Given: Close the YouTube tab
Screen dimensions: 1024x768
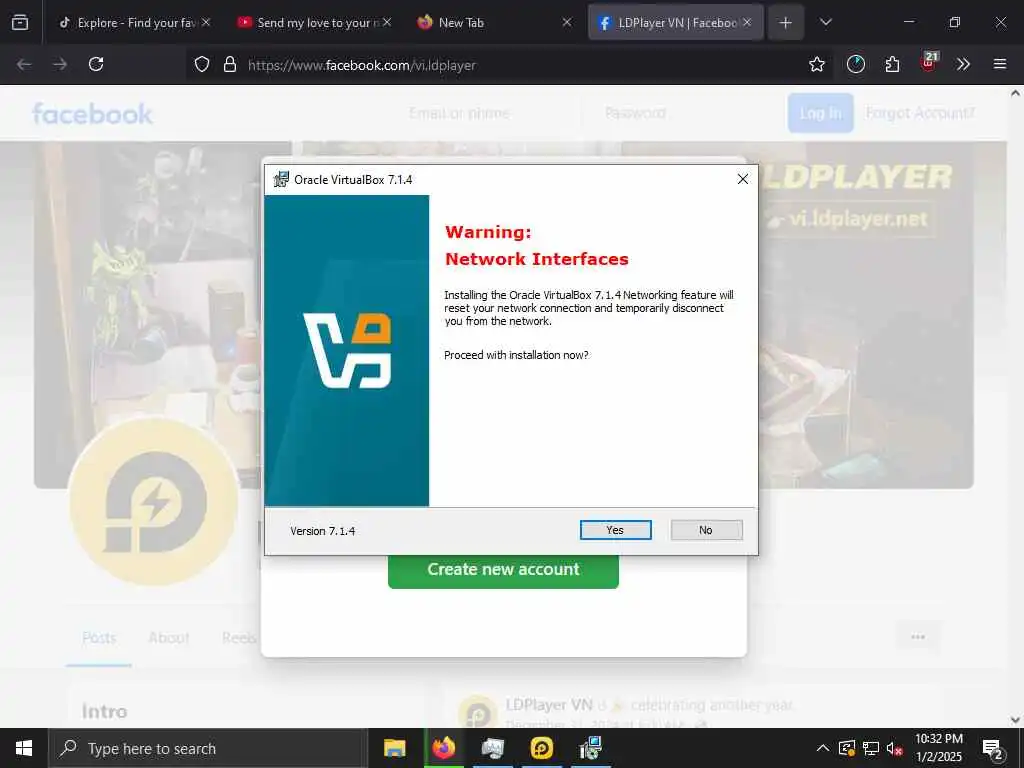Looking at the screenshot, I should pos(387,22).
